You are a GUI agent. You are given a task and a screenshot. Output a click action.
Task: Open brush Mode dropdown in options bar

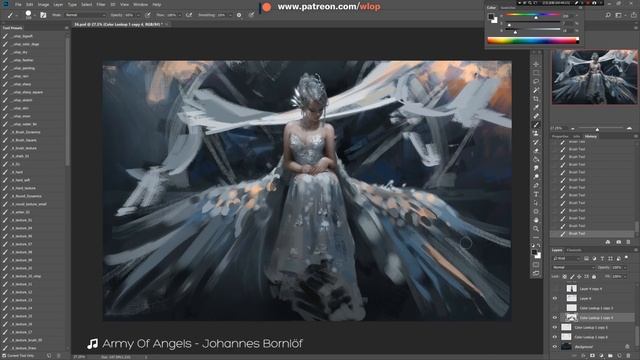(x=85, y=15)
